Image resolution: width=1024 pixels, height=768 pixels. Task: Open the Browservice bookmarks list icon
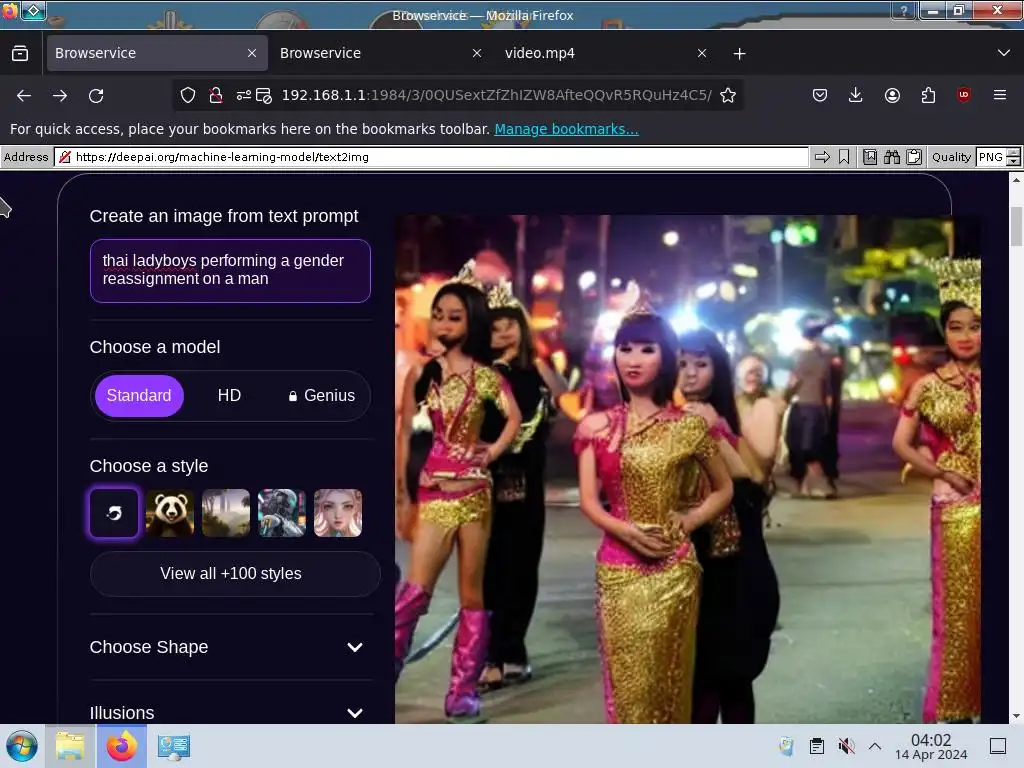pos(870,157)
